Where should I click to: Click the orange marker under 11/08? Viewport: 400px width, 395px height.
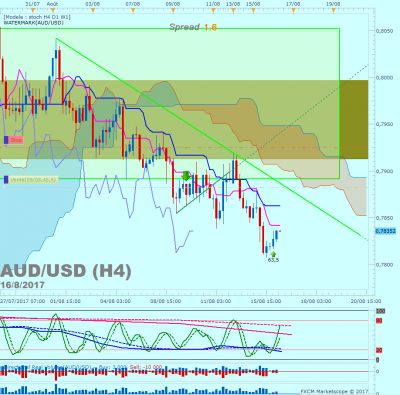(213, 10)
